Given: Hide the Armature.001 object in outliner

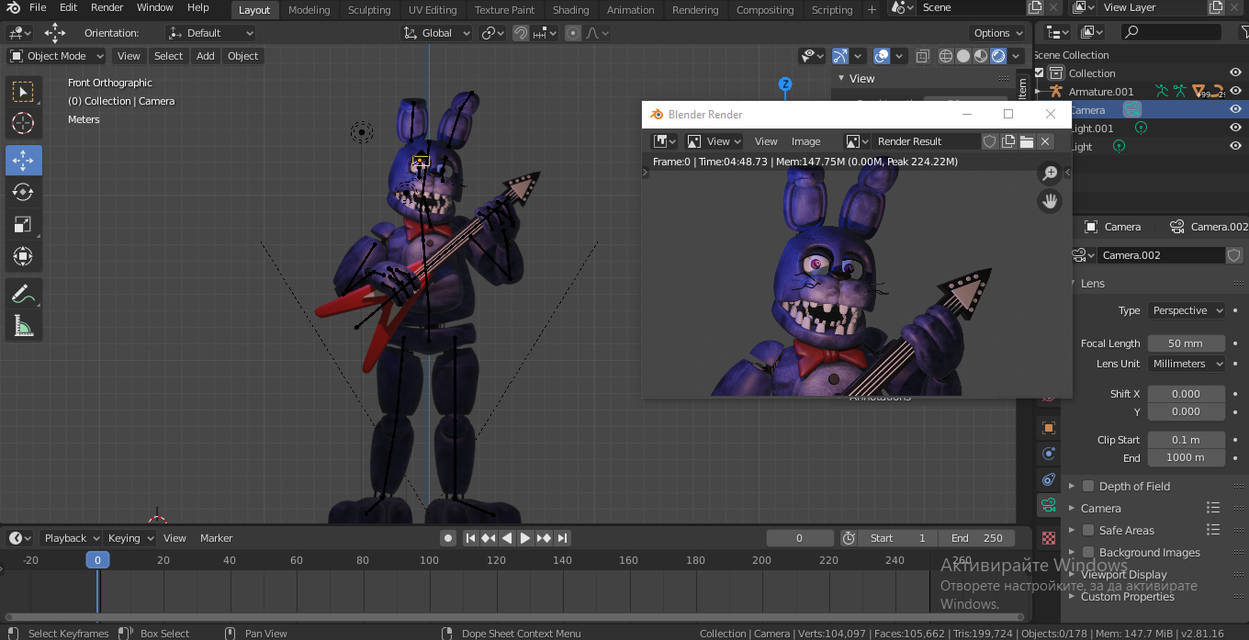Looking at the screenshot, I should [1236, 91].
